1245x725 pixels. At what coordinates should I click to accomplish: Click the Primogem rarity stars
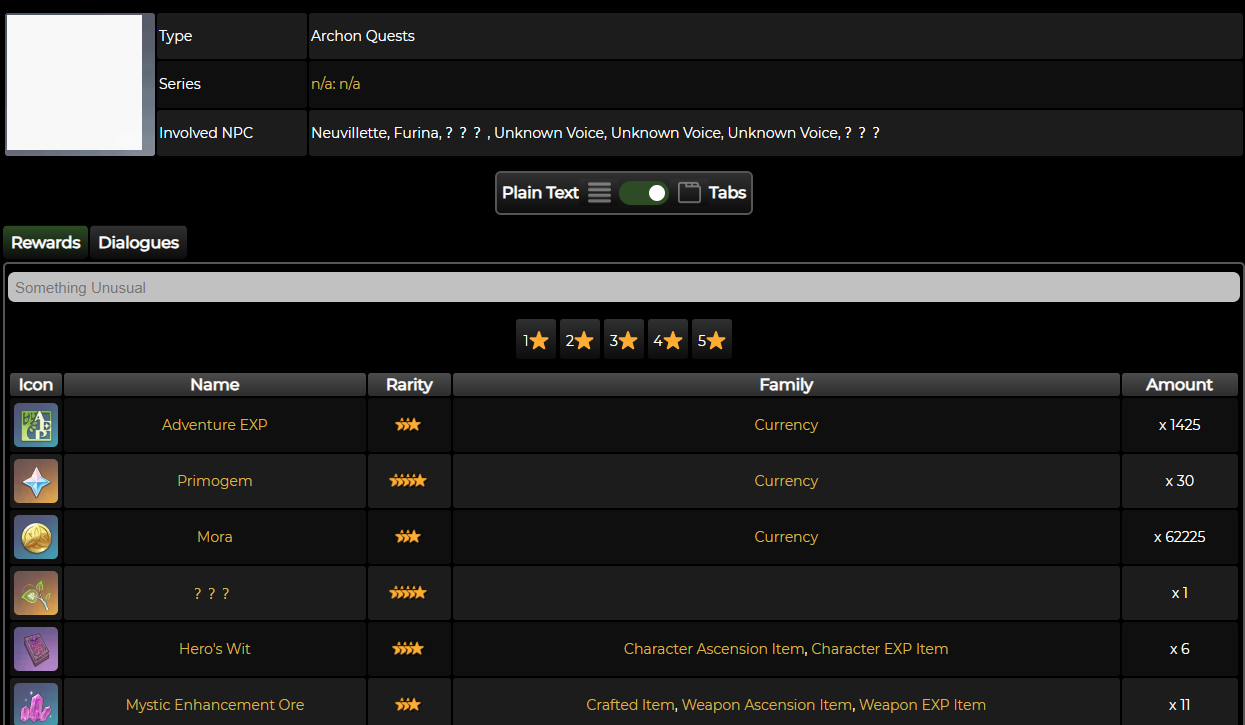[408, 481]
